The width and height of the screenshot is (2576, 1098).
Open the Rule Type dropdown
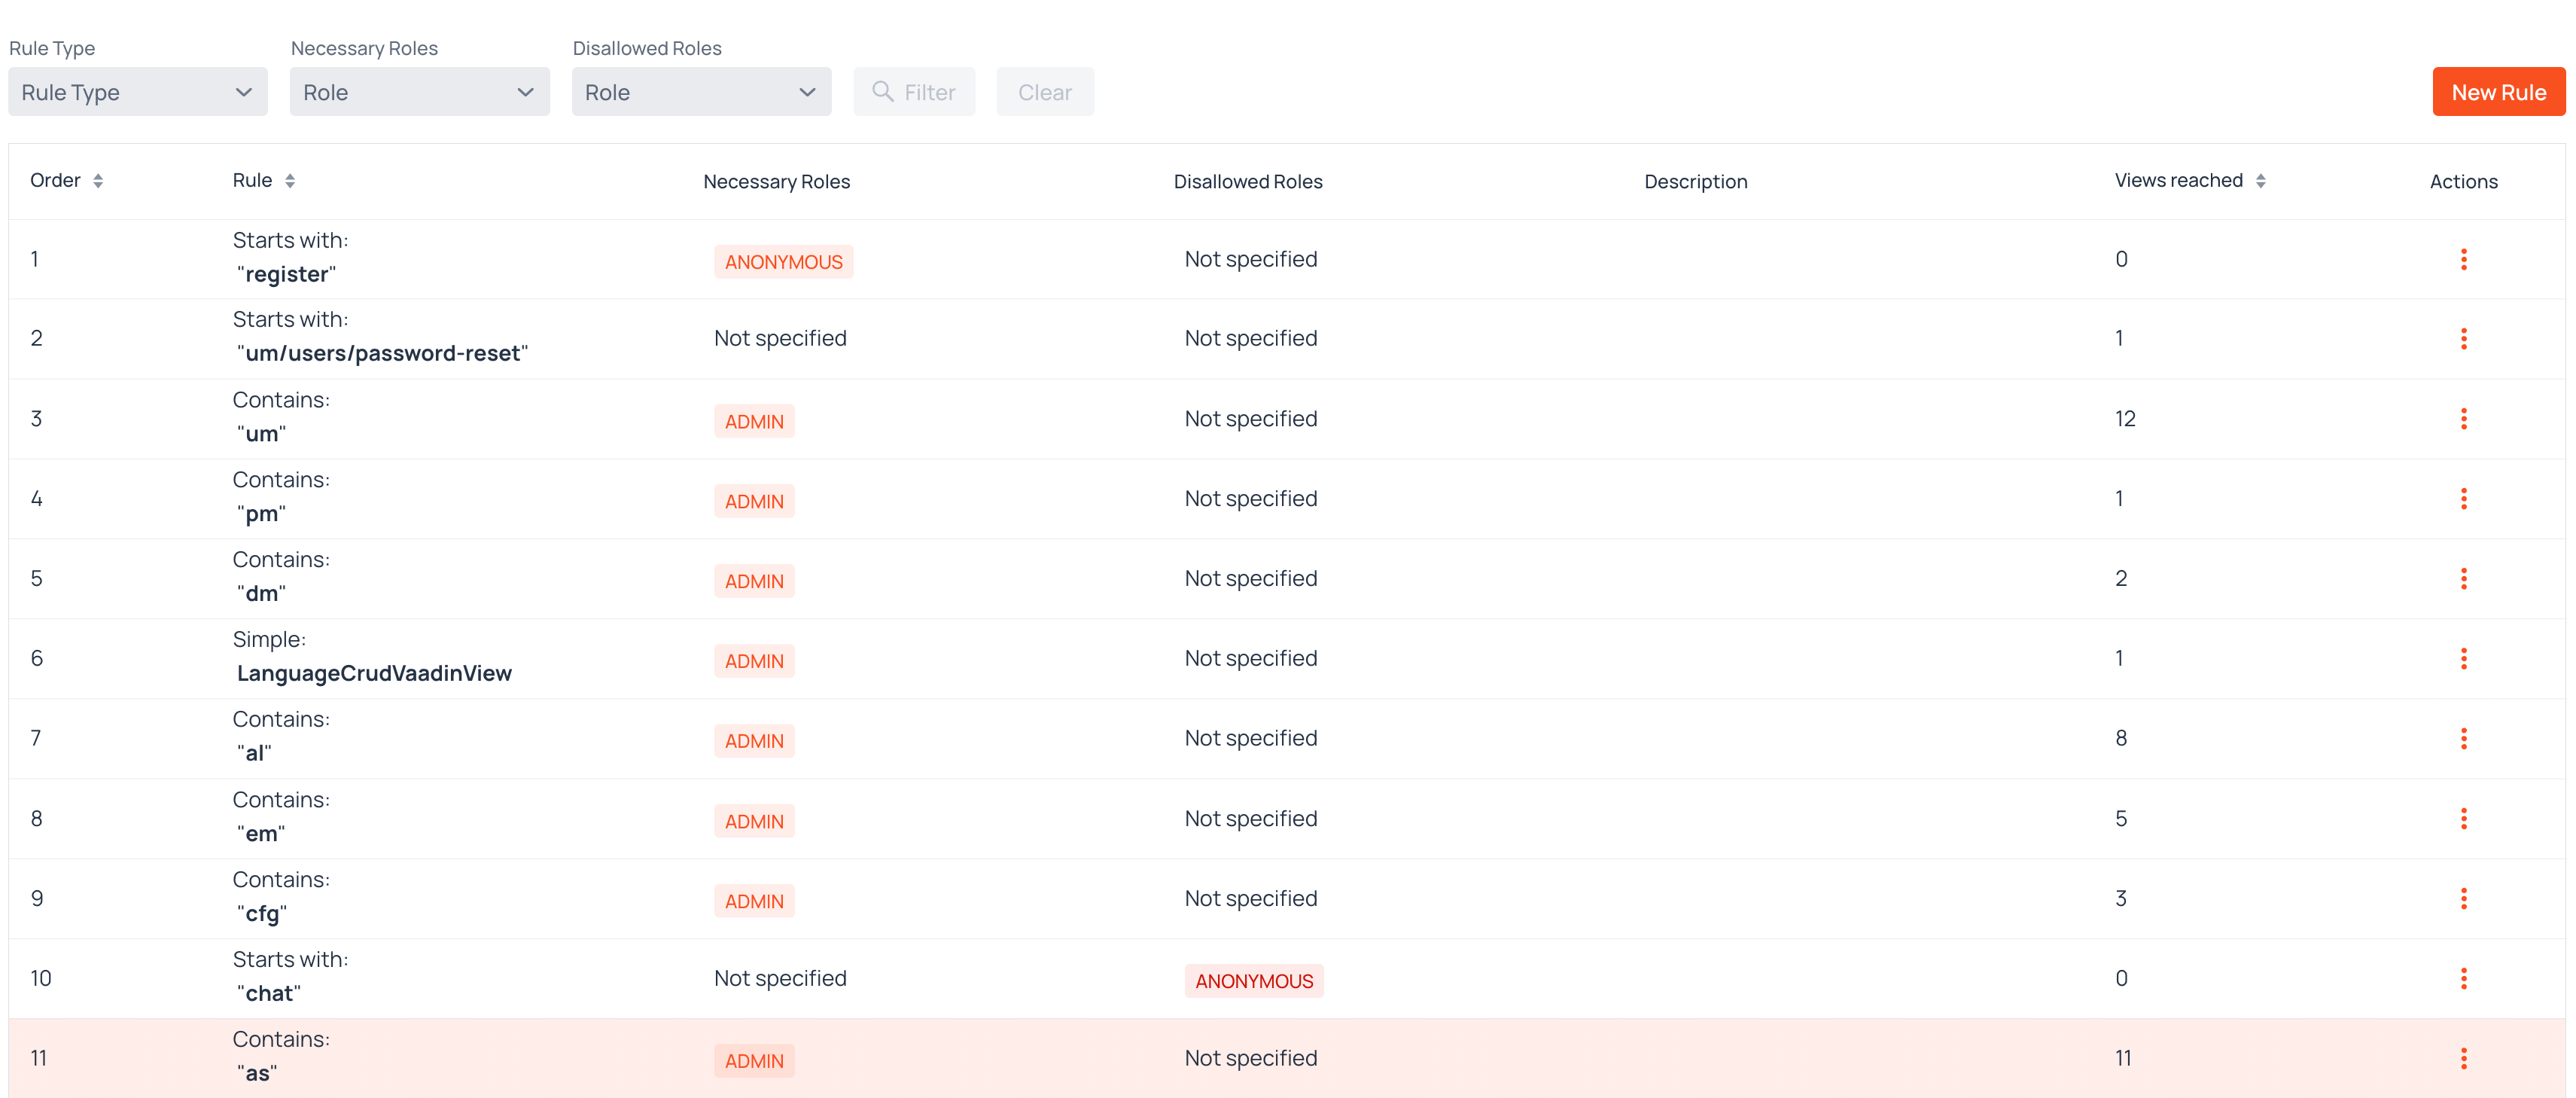(x=138, y=92)
